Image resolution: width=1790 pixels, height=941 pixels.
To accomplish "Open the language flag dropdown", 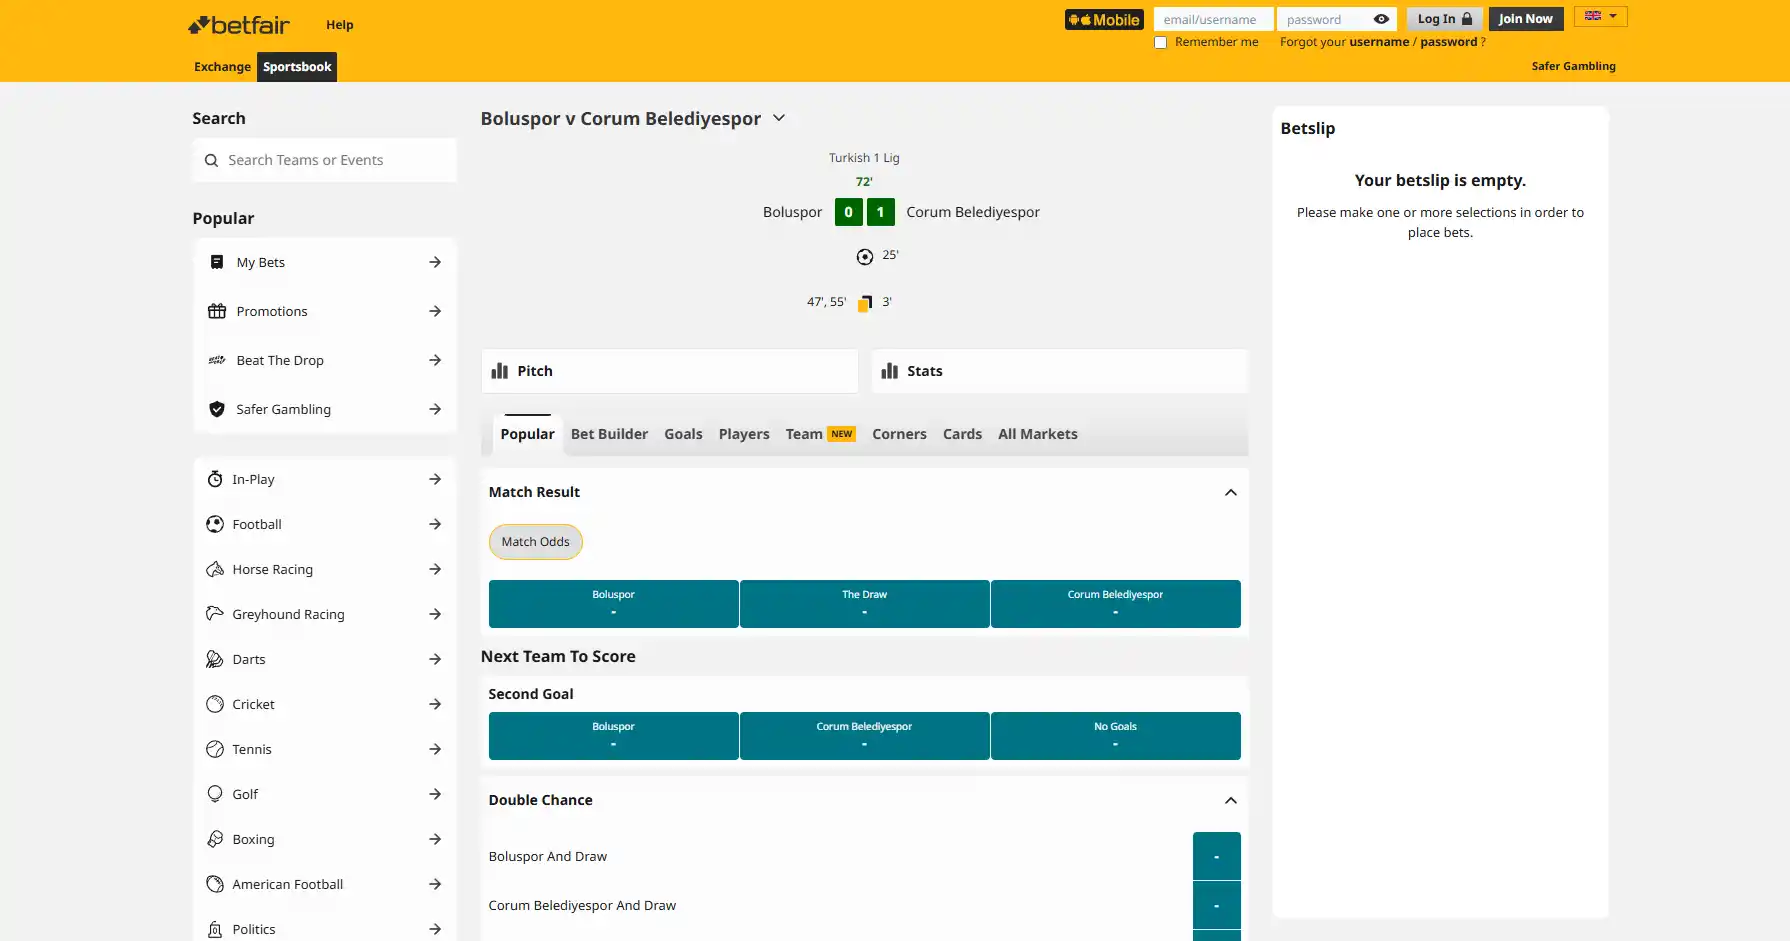I will click(1601, 16).
